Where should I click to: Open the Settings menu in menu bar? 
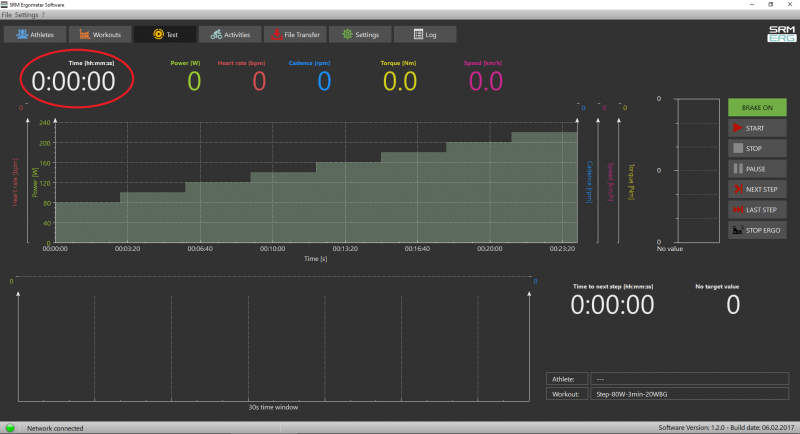pos(27,15)
